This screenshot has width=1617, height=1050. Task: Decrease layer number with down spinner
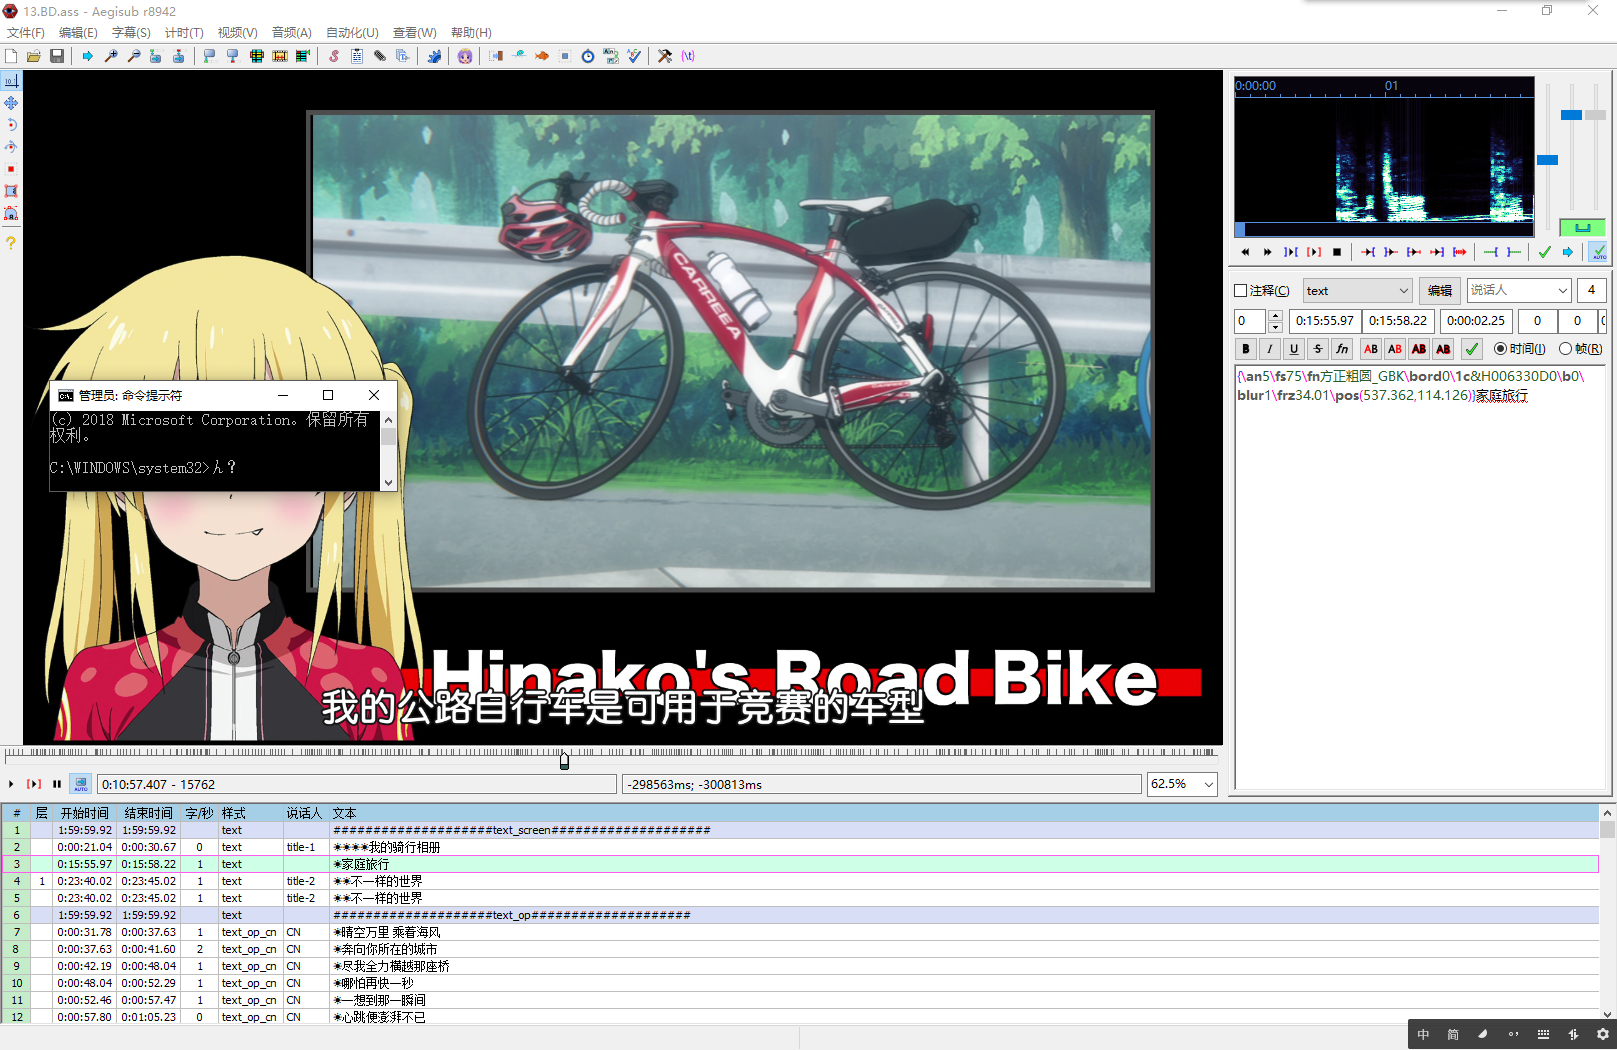(x=1275, y=327)
